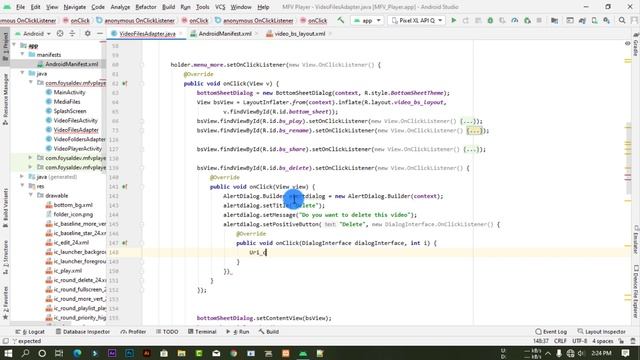Collapse the app module tree node

[x=14, y=45]
